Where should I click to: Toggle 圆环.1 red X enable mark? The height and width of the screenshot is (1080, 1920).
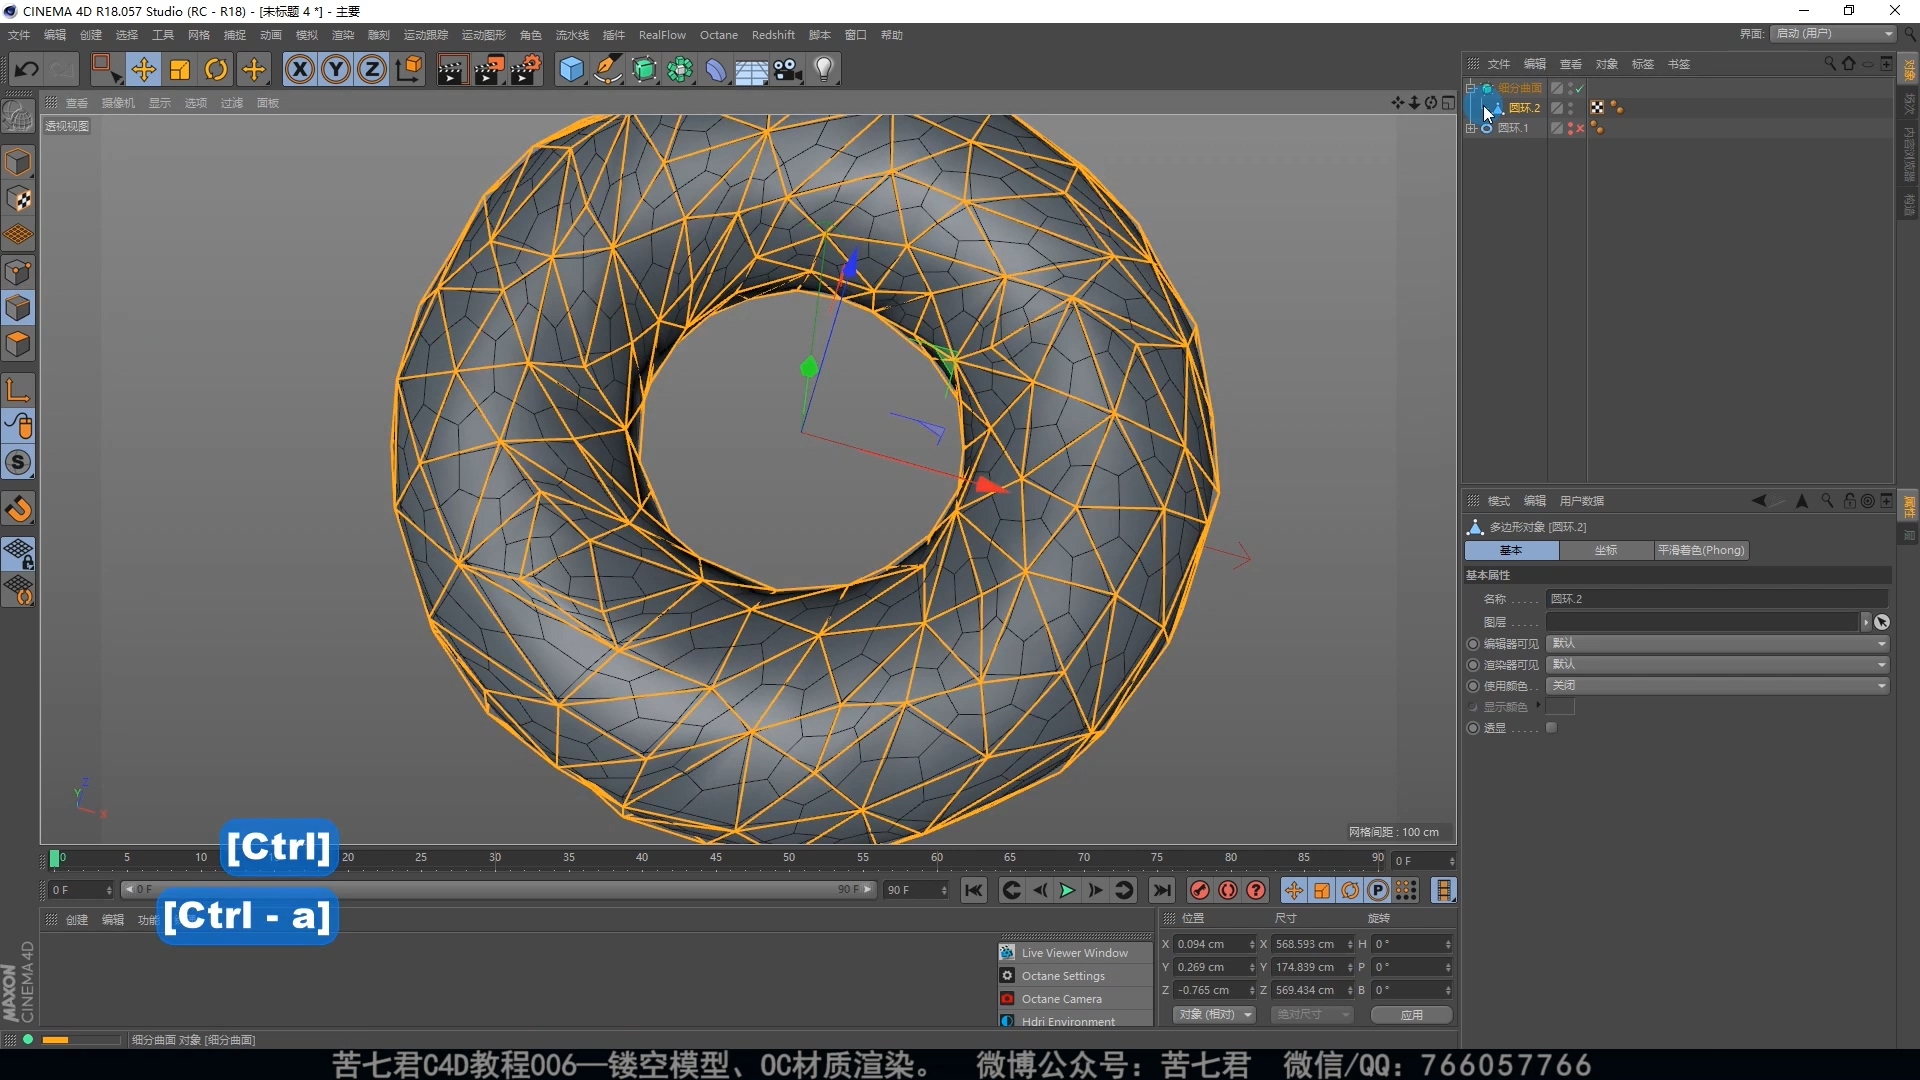1580,128
